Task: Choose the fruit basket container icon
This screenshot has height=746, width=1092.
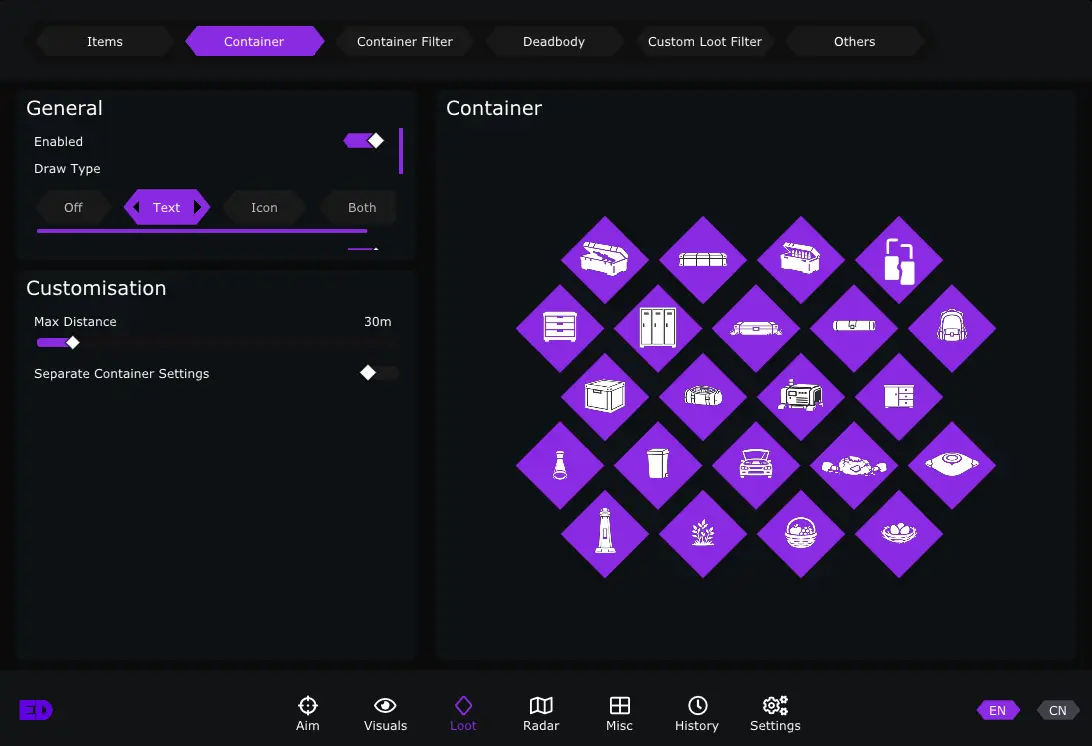Action: point(800,533)
